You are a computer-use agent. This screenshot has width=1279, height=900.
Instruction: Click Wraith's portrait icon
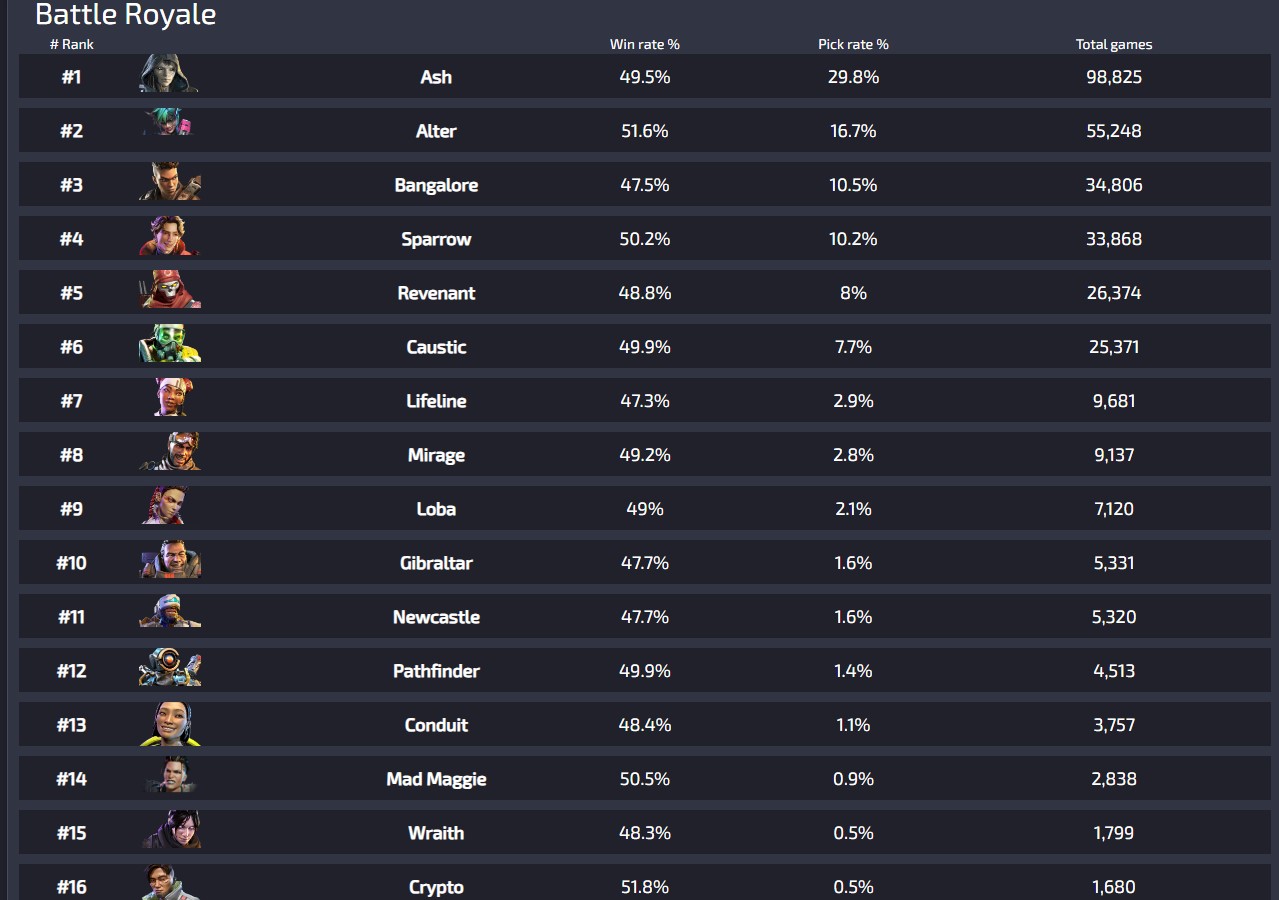(x=171, y=830)
